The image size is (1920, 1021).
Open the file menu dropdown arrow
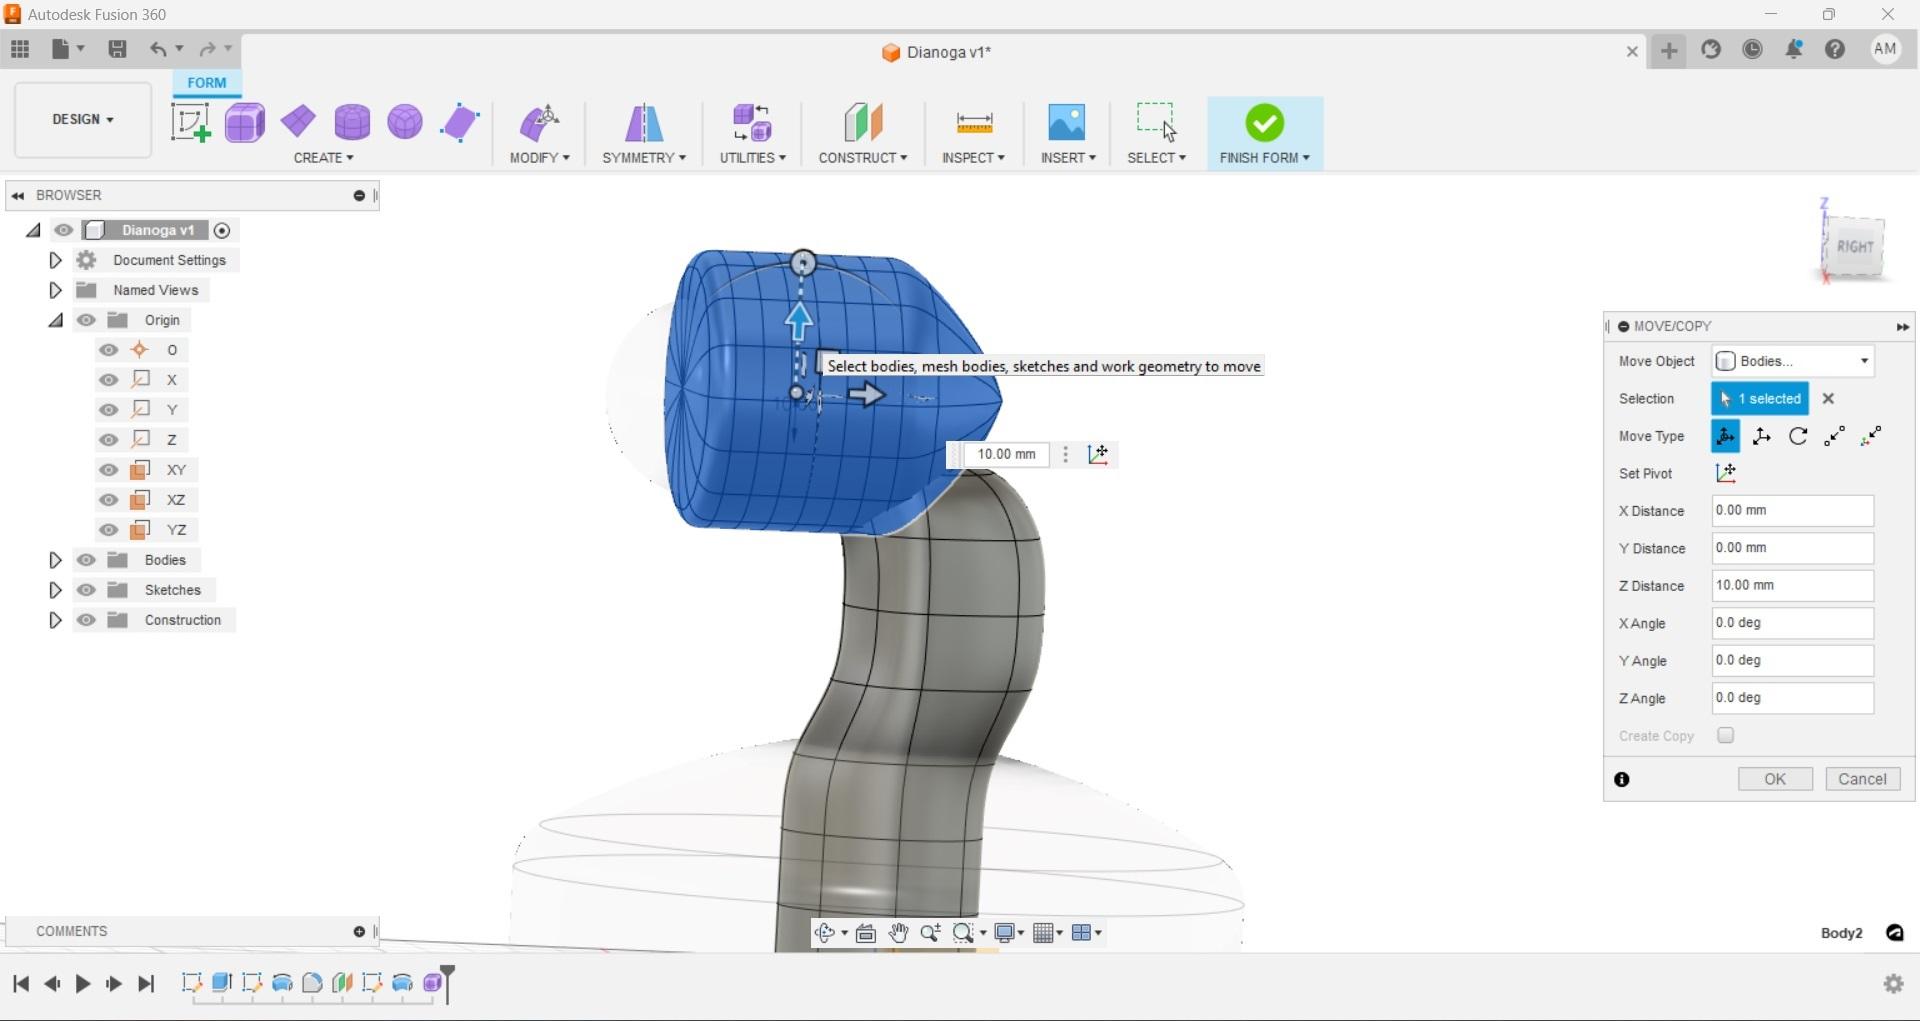point(81,48)
